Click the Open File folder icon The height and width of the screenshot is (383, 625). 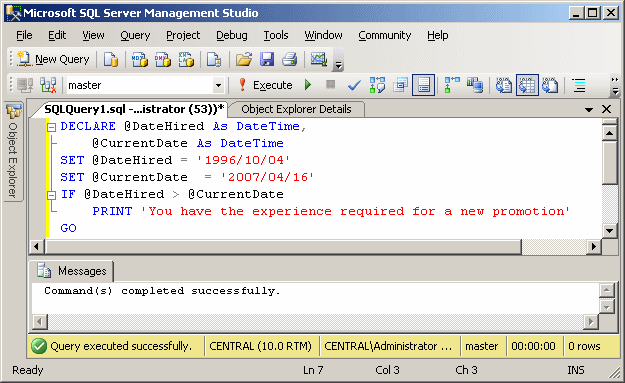tap(244, 60)
